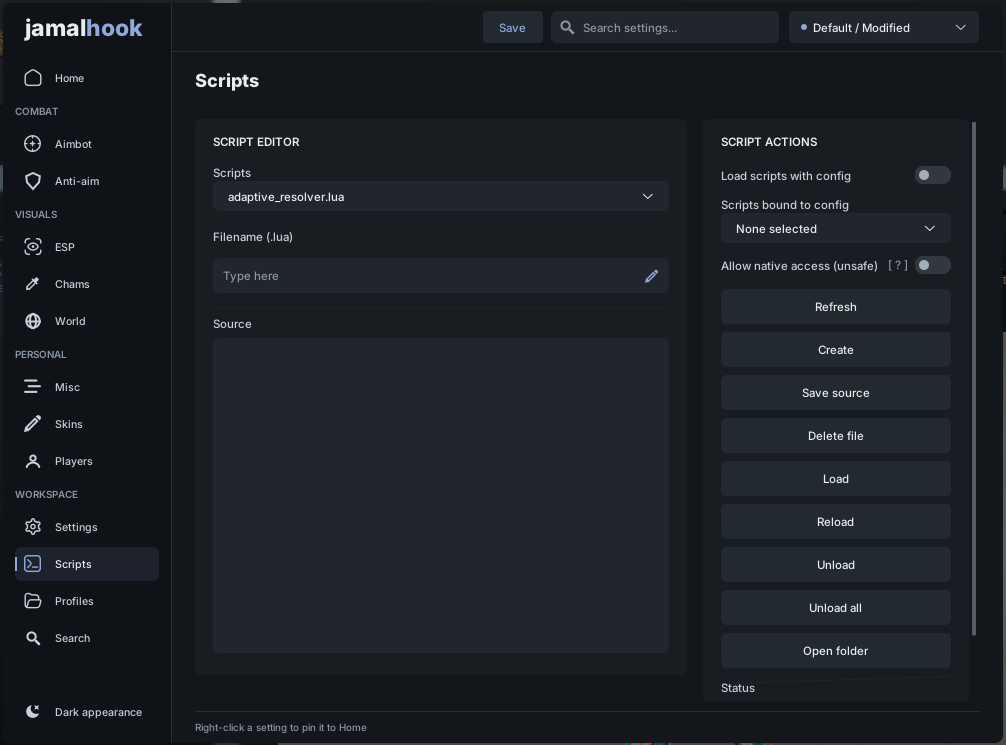Click the Profiles folder icon
Viewport: 1006px width, 745px height.
tap(33, 601)
